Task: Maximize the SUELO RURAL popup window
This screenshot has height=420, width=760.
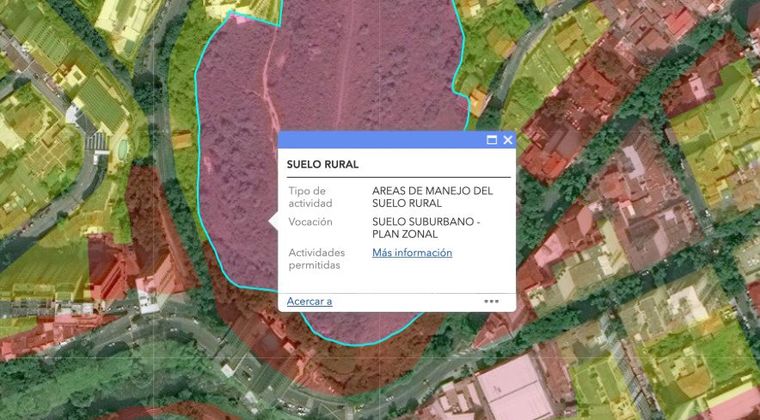Action: point(492,140)
